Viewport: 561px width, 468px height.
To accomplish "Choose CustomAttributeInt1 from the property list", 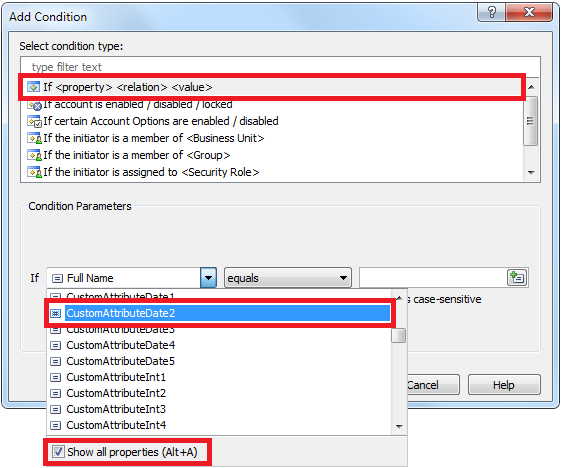I will pyautogui.click(x=116, y=377).
